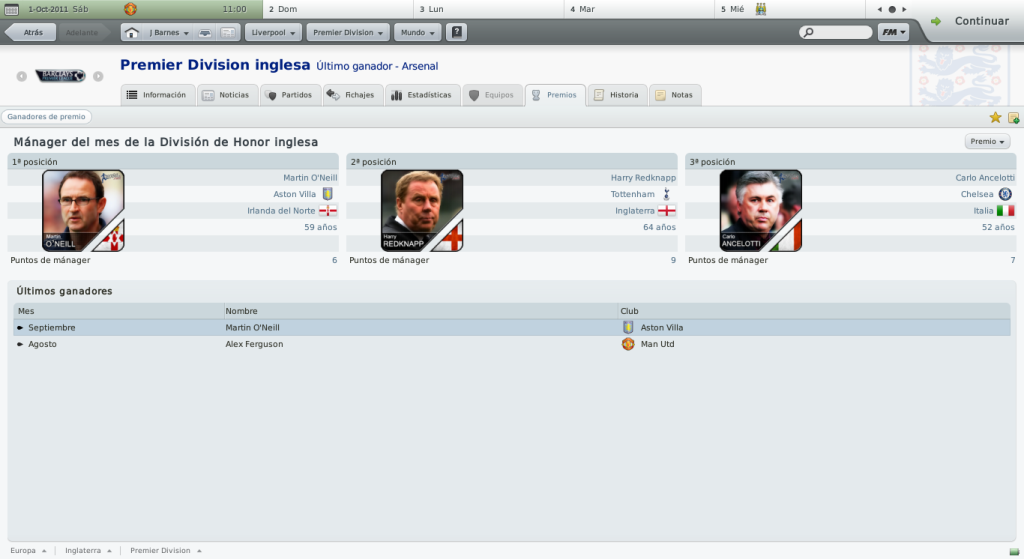
Task: Open the J Barnes dropdown
Action: [168, 33]
